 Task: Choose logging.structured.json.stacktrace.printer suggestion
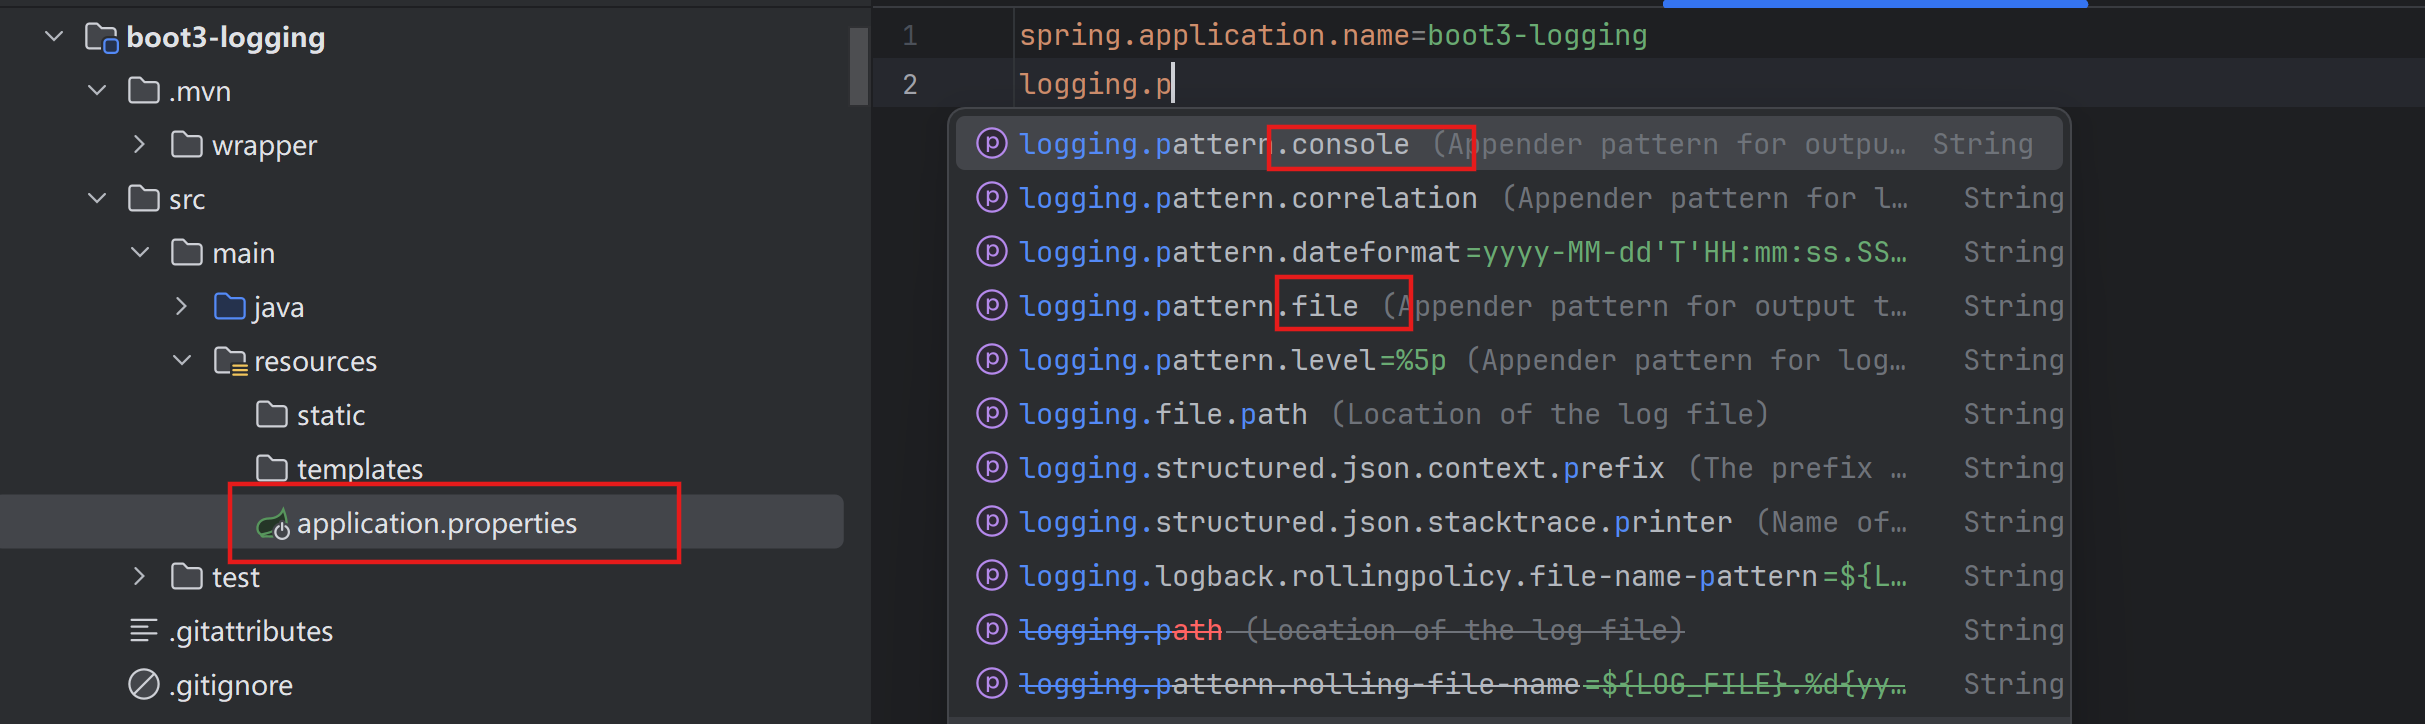coord(1510,522)
